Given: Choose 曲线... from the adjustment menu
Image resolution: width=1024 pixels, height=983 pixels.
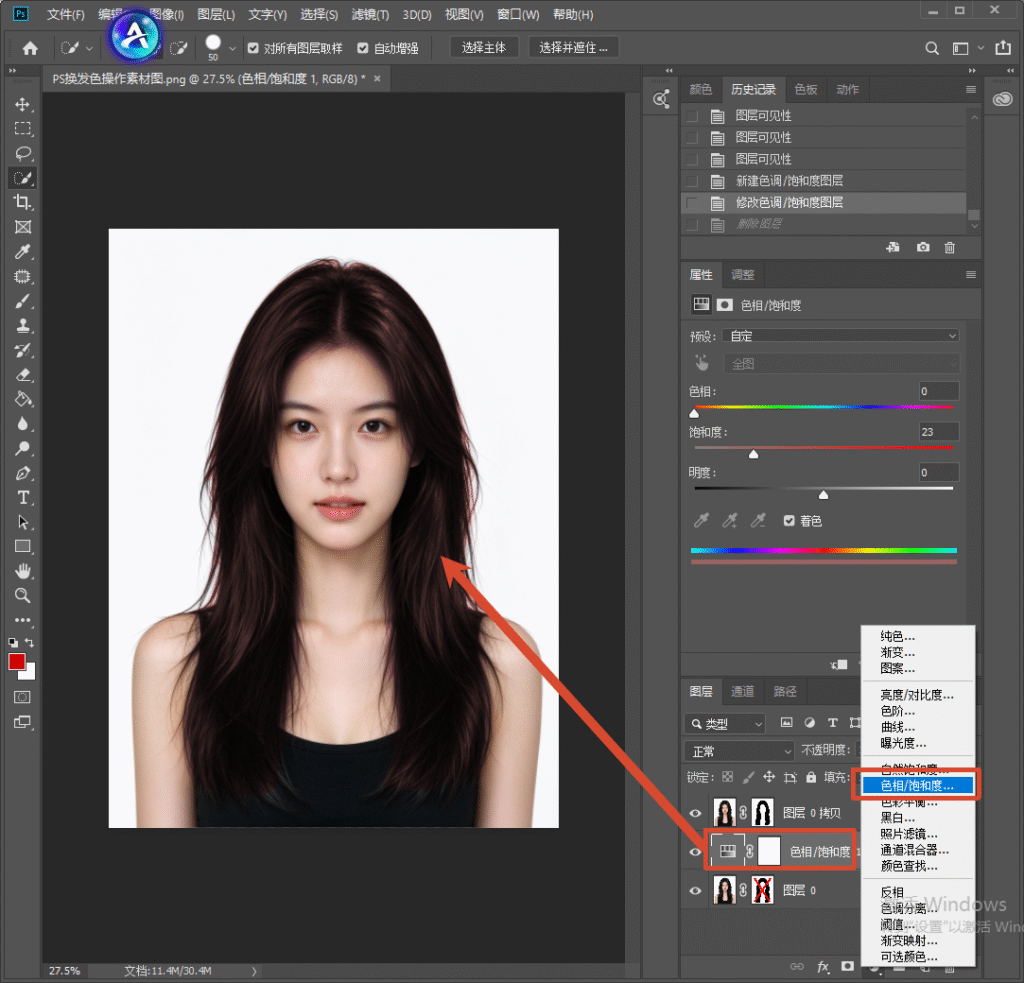Looking at the screenshot, I should click(898, 727).
